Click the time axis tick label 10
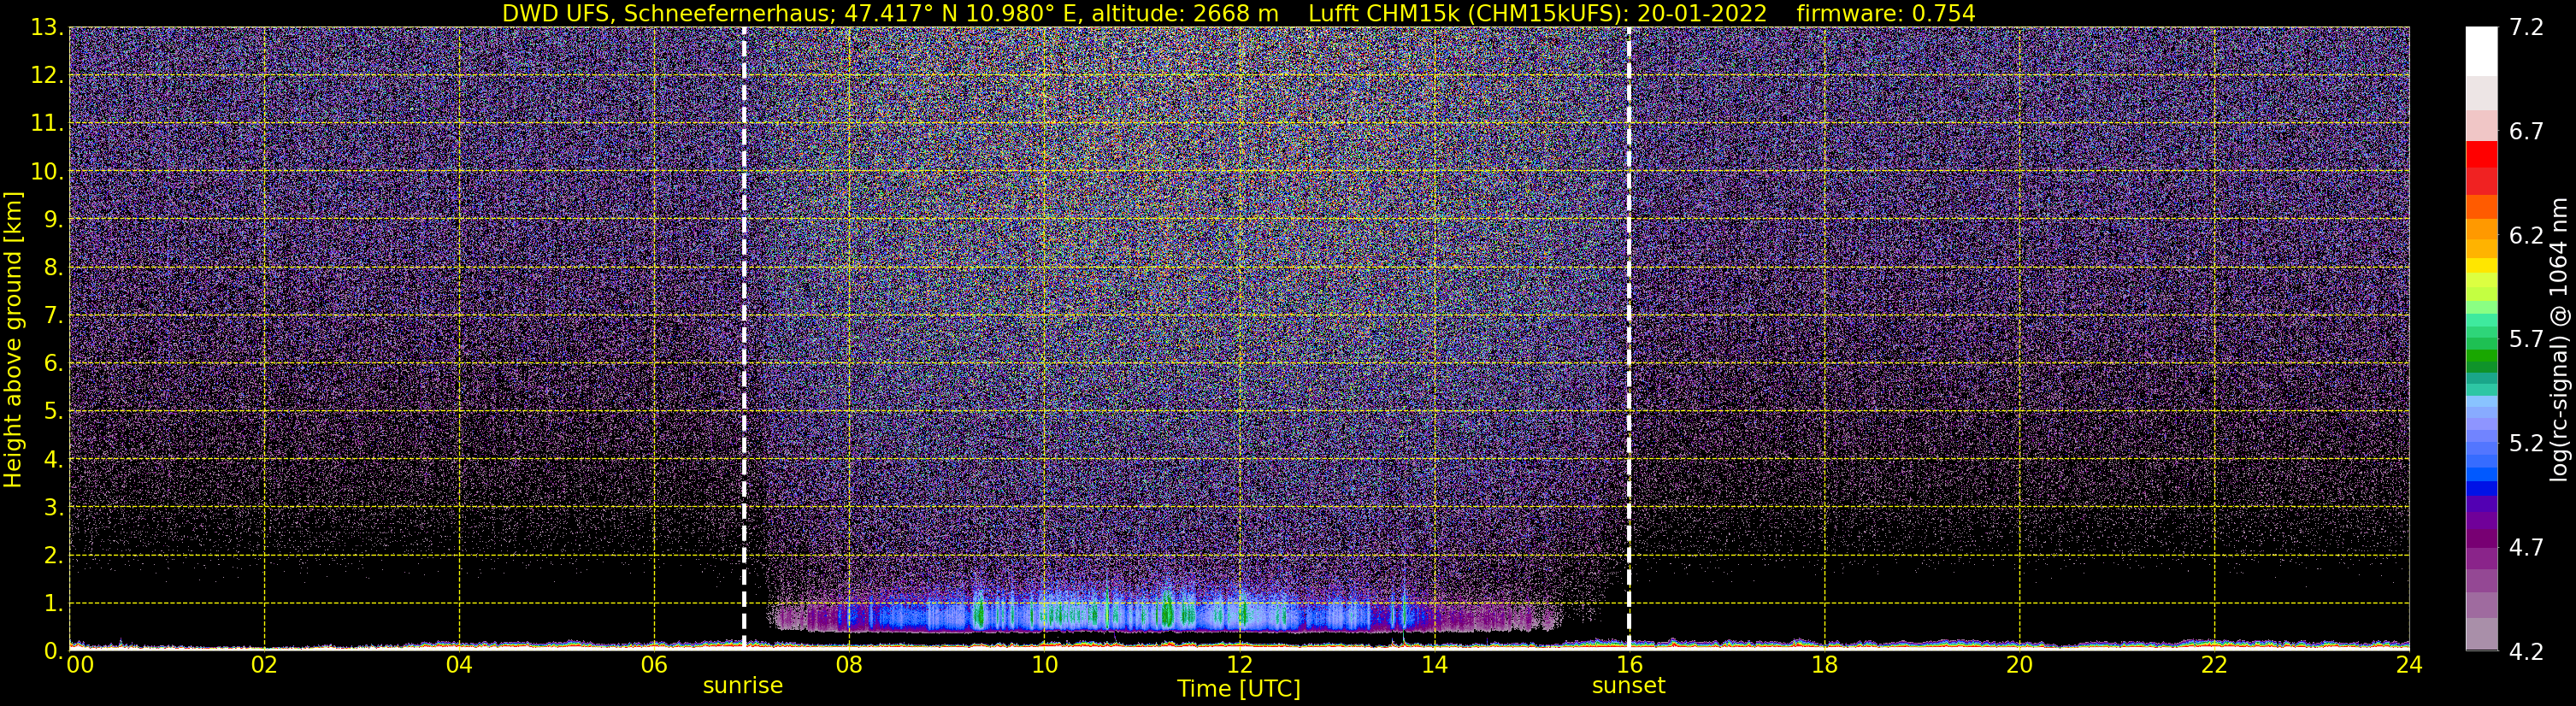2576x706 pixels. click(x=1044, y=665)
